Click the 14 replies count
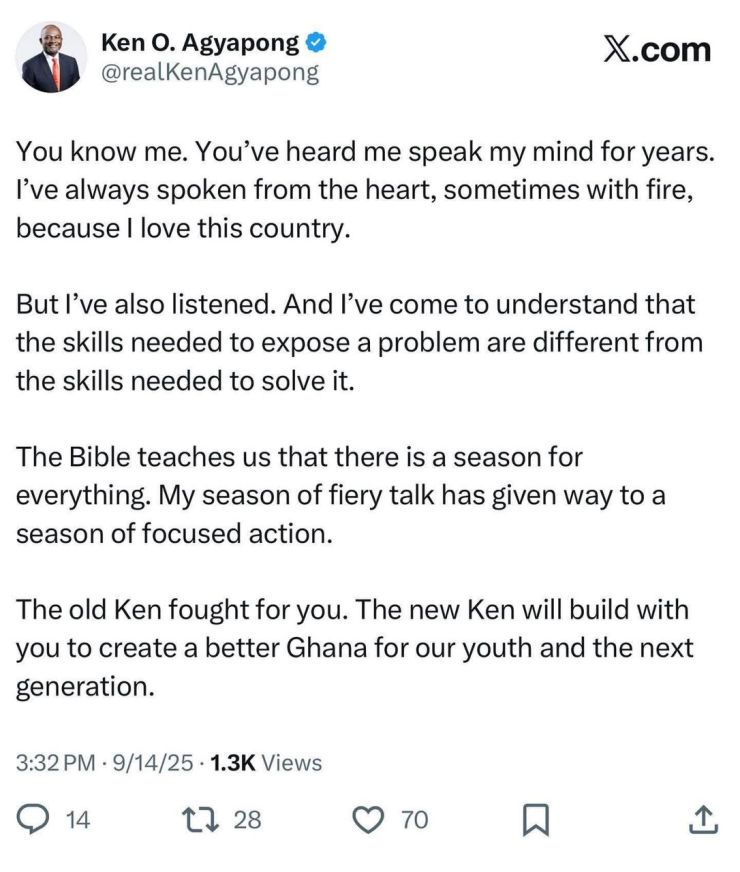This screenshot has height=872, width=740. 78,820
